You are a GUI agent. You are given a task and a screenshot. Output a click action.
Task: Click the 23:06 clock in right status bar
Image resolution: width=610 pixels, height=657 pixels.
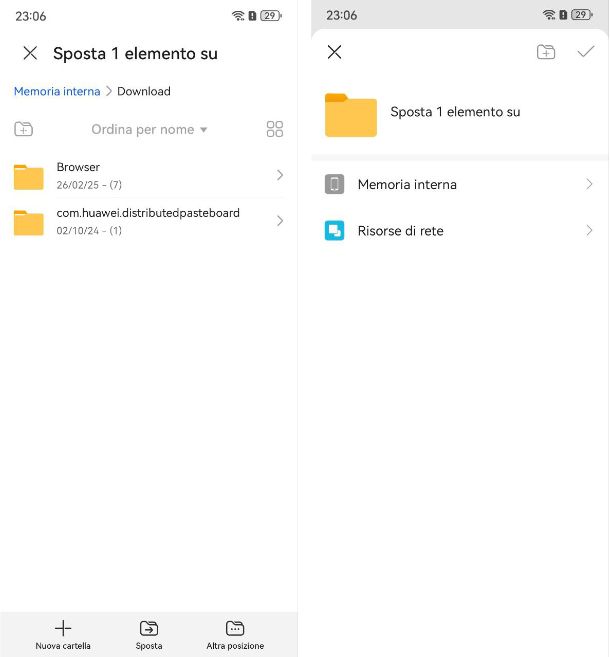click(341, 16)
